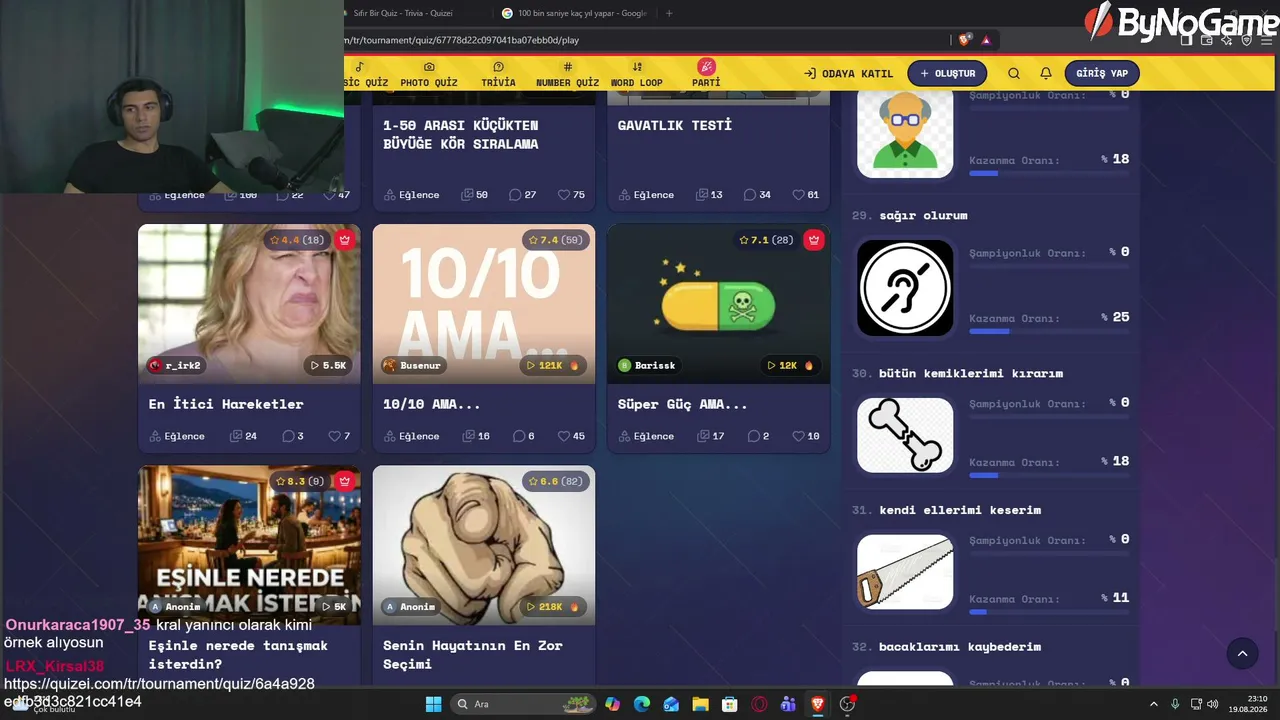This screenshot has width=1280, height=720.
Task: Click the browser address bar URL
Action: [x=461, y=40]
